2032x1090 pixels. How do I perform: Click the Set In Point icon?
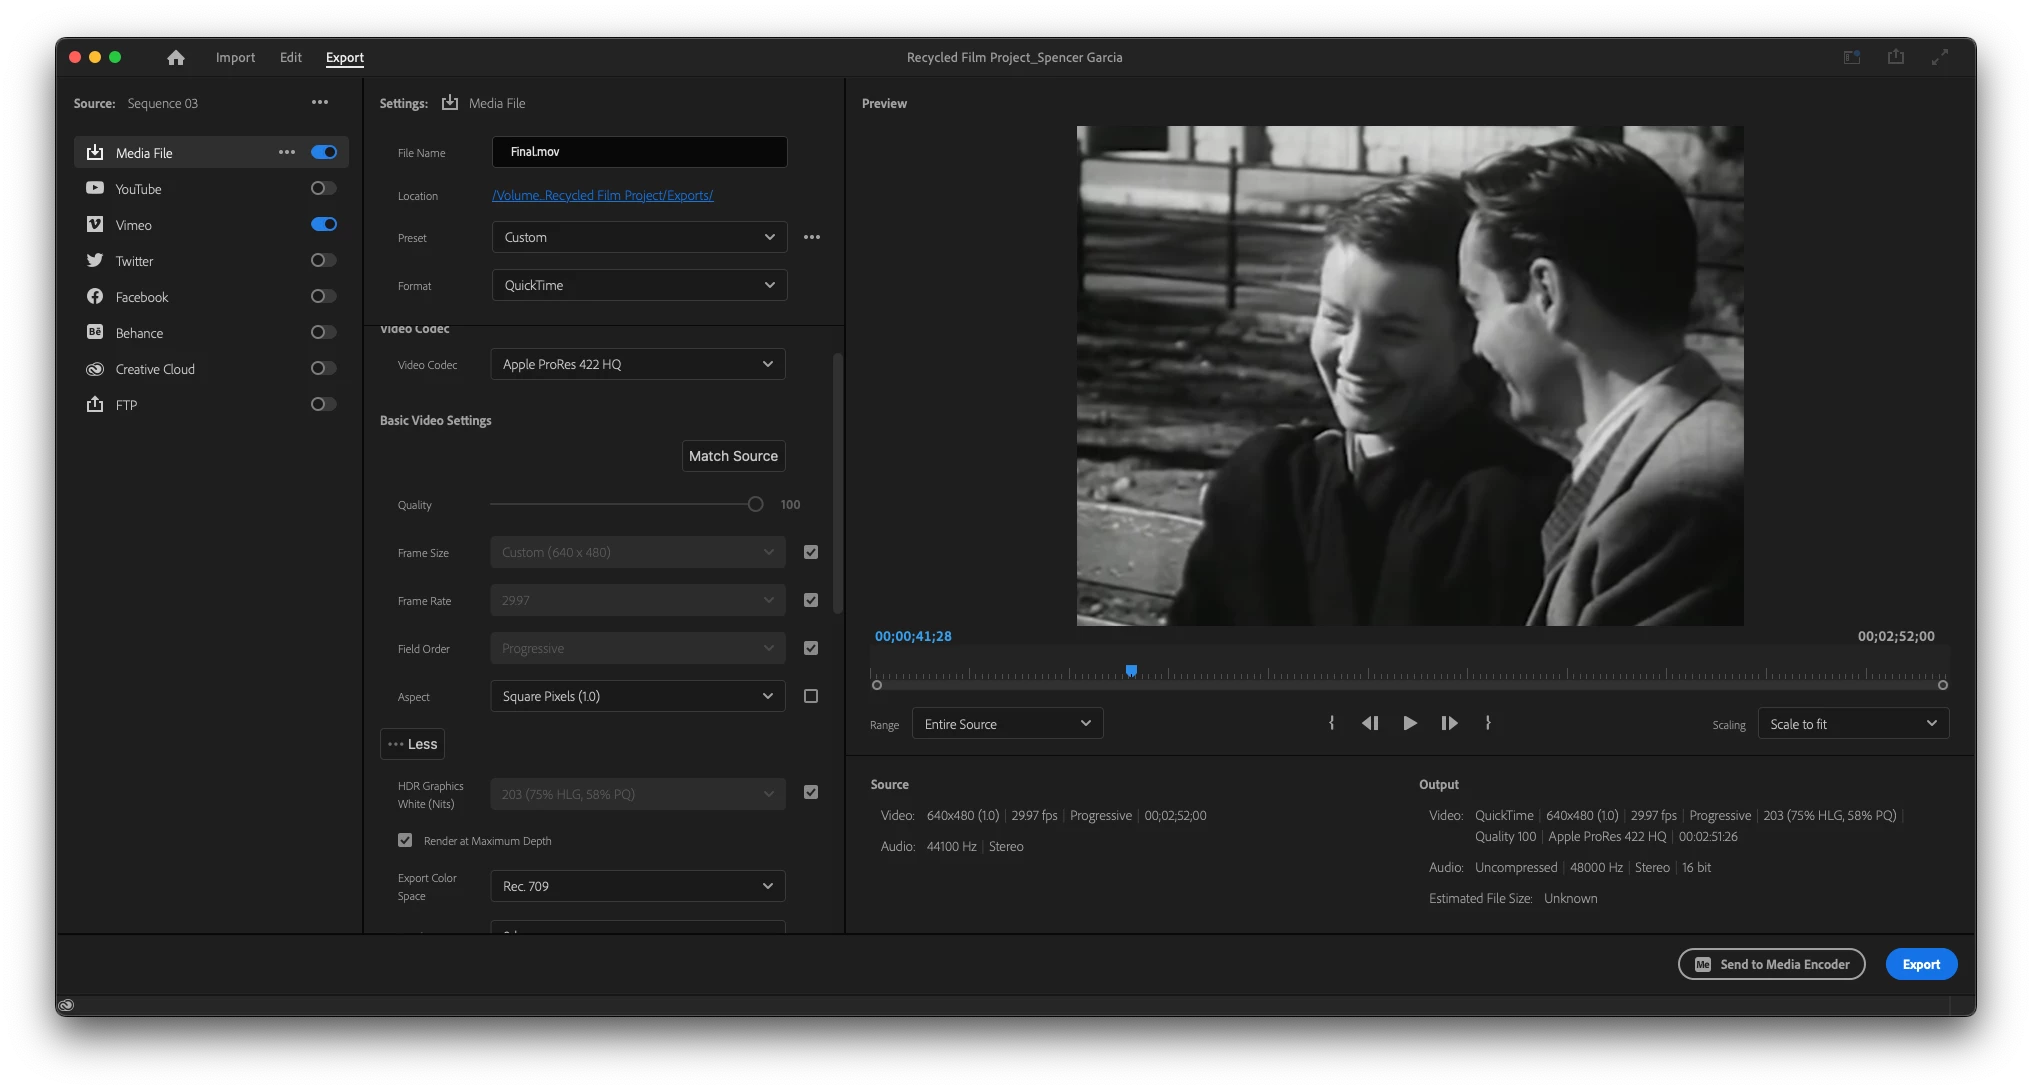tap(1331, 723)
